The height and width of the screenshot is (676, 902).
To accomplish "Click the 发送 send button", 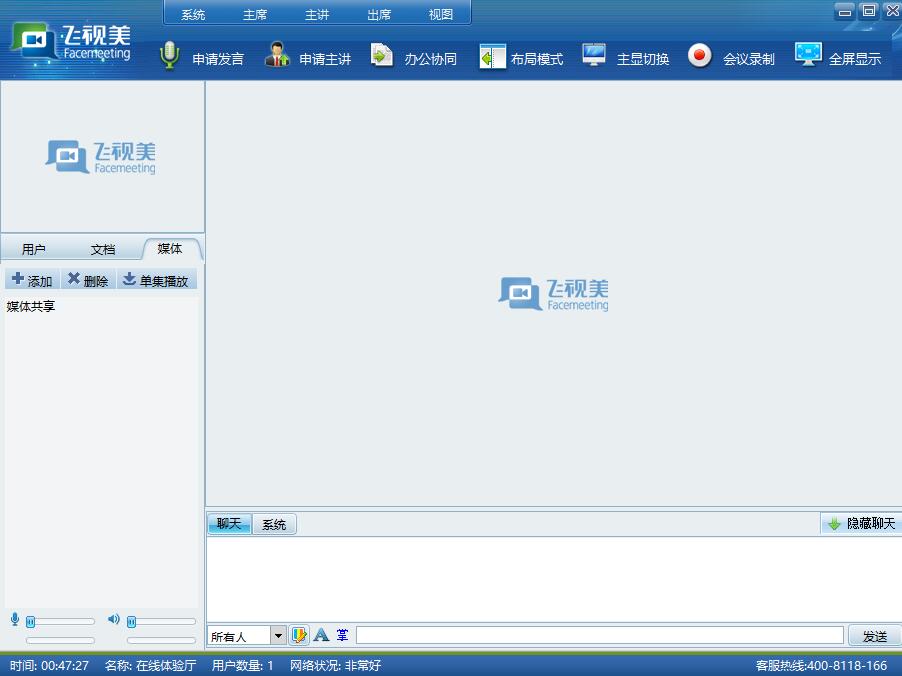I will click(874, 635).
